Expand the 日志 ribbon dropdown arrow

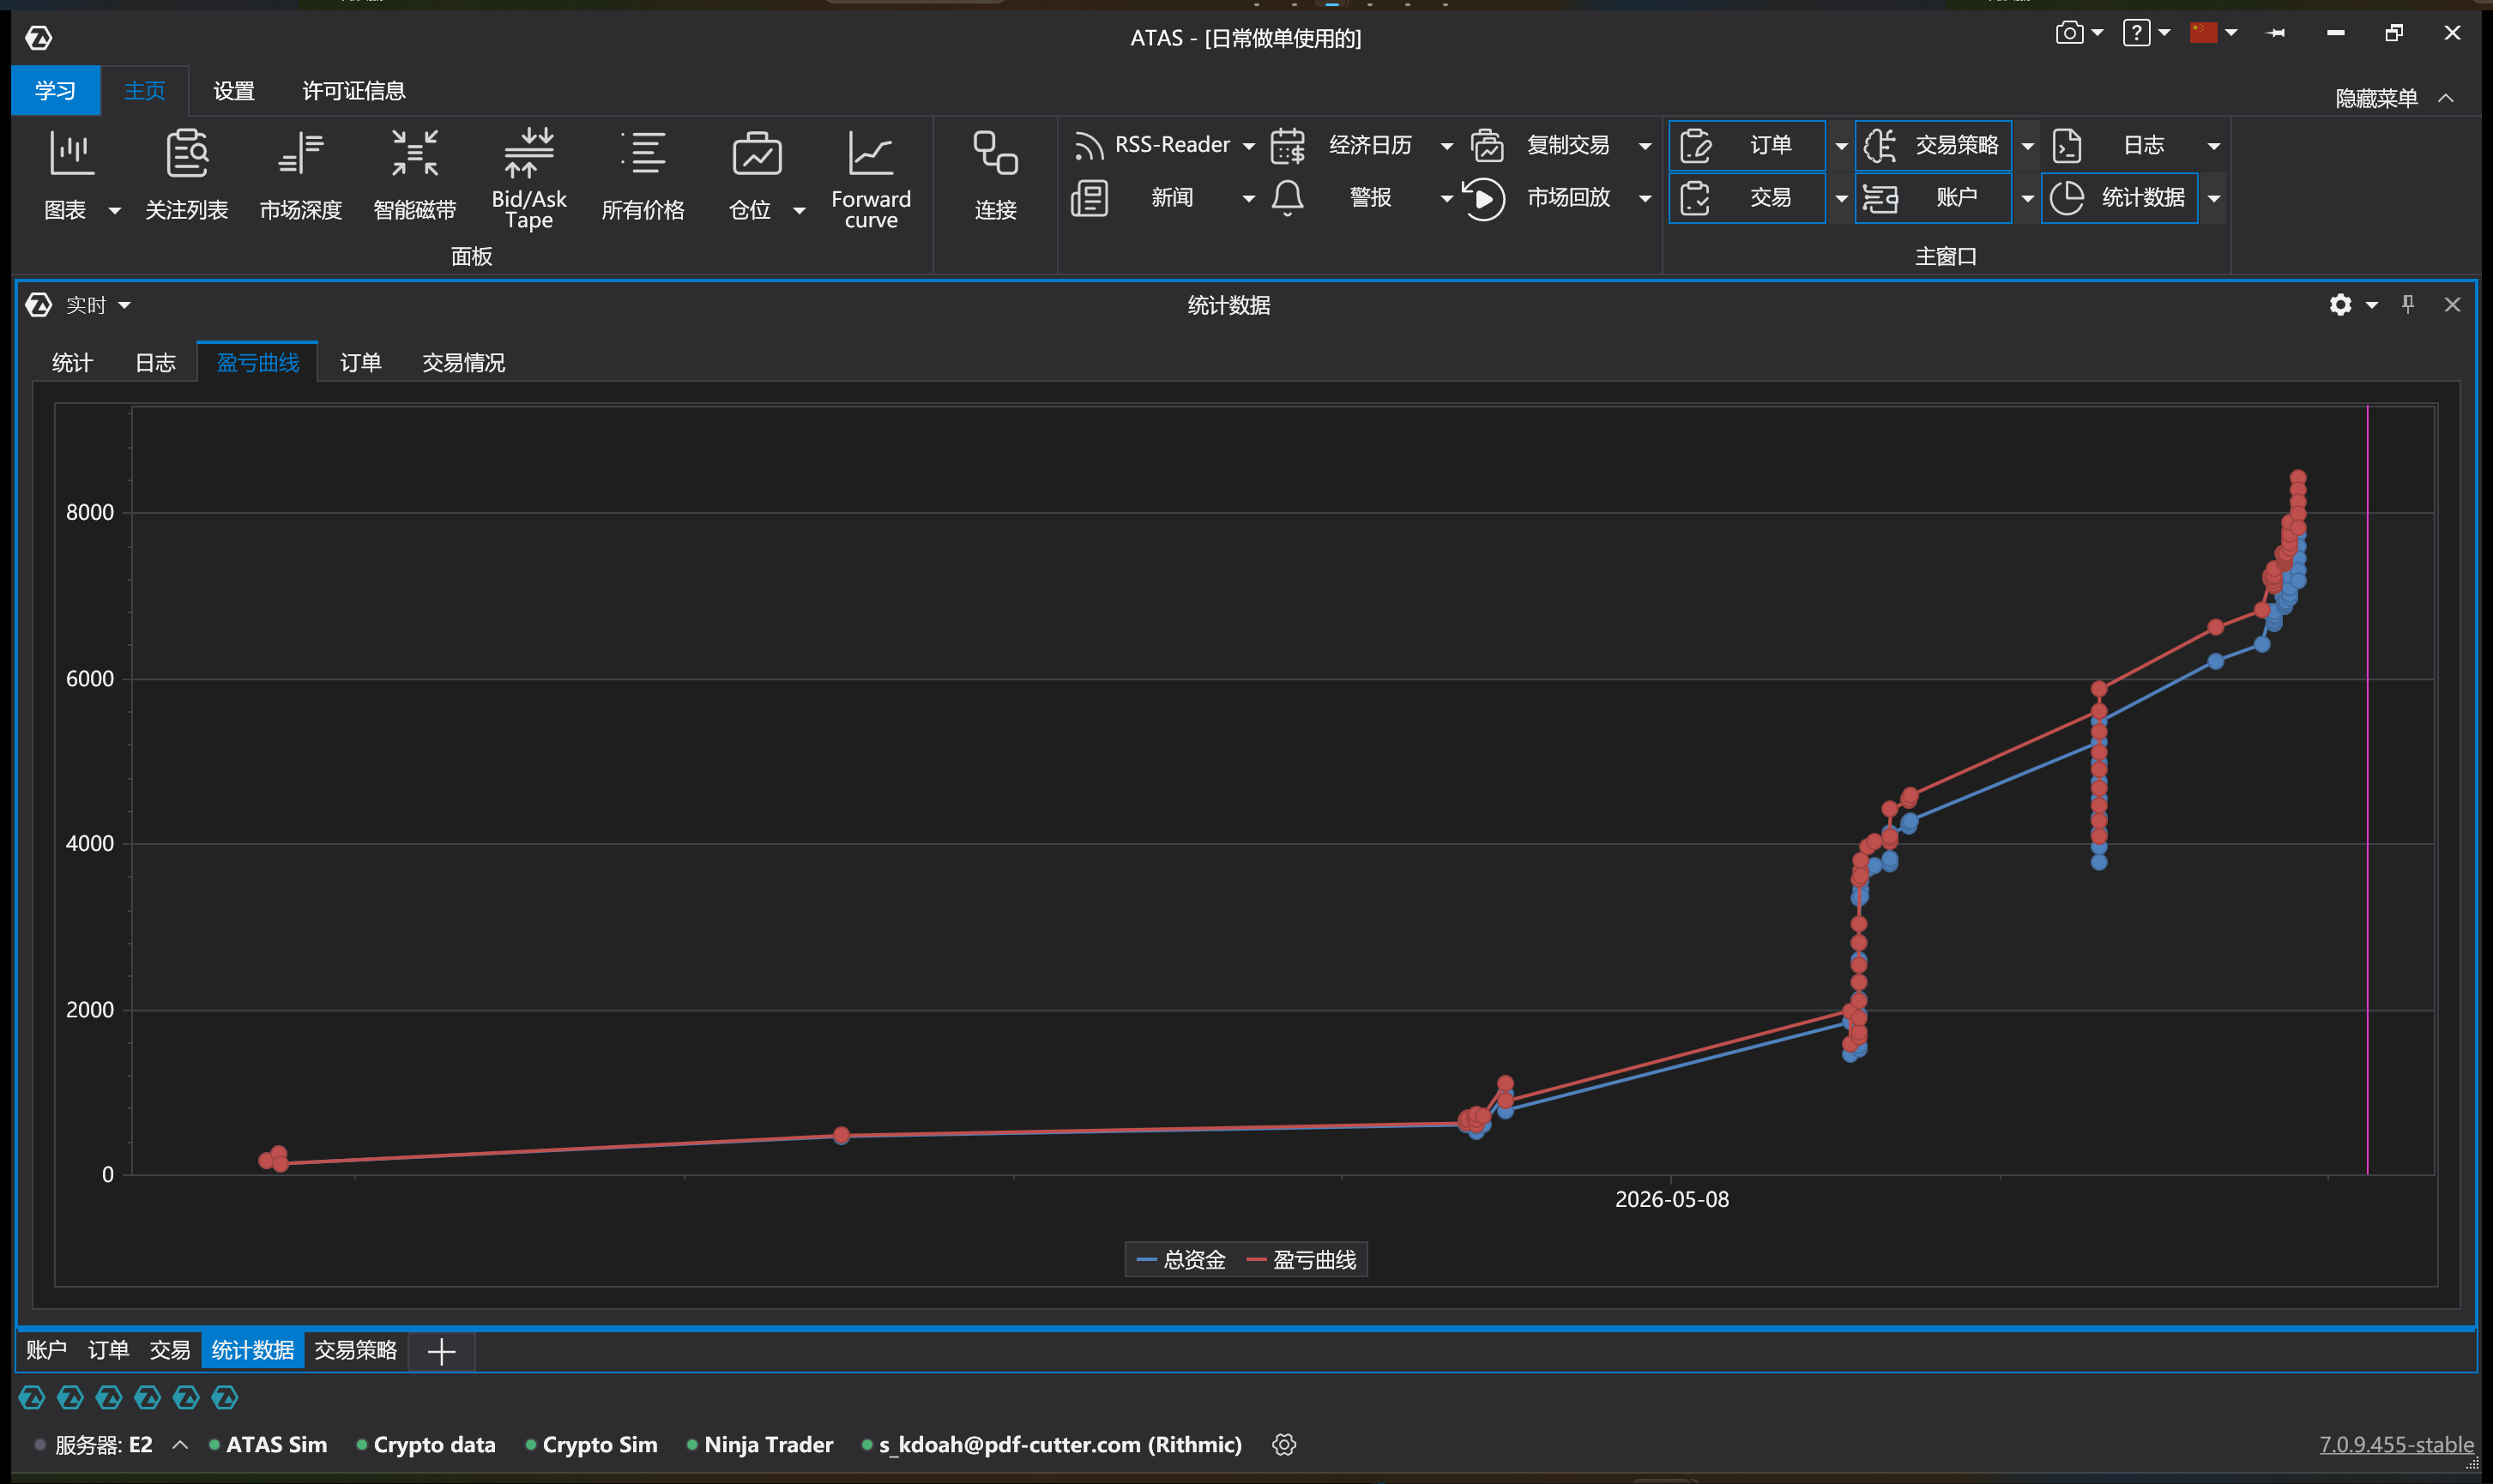(2214, 146)
